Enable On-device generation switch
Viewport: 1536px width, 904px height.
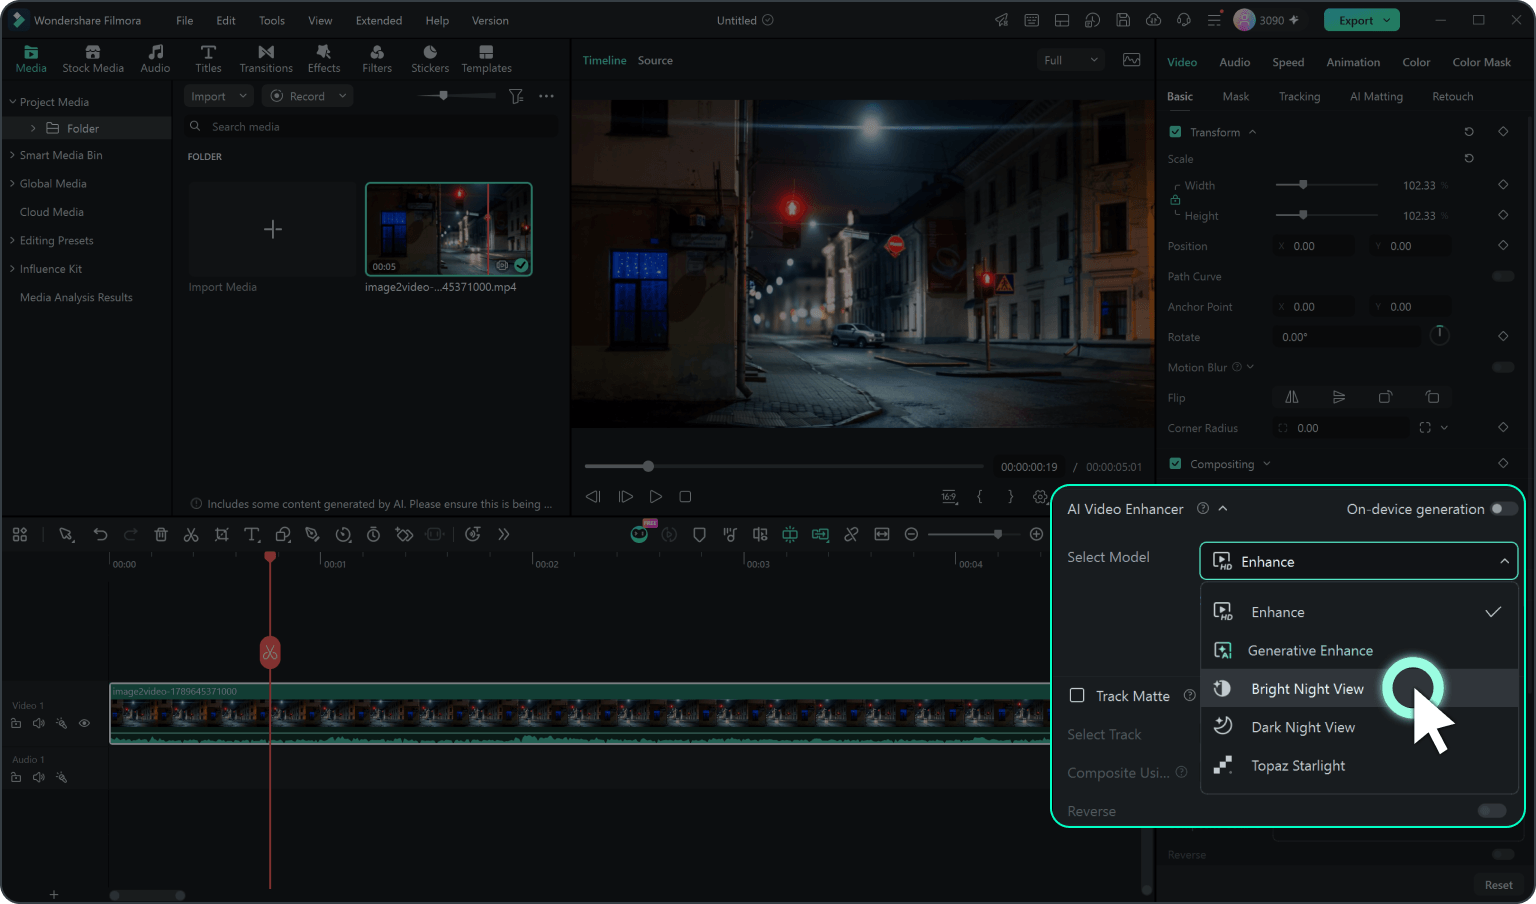(x=1503, y=509)
